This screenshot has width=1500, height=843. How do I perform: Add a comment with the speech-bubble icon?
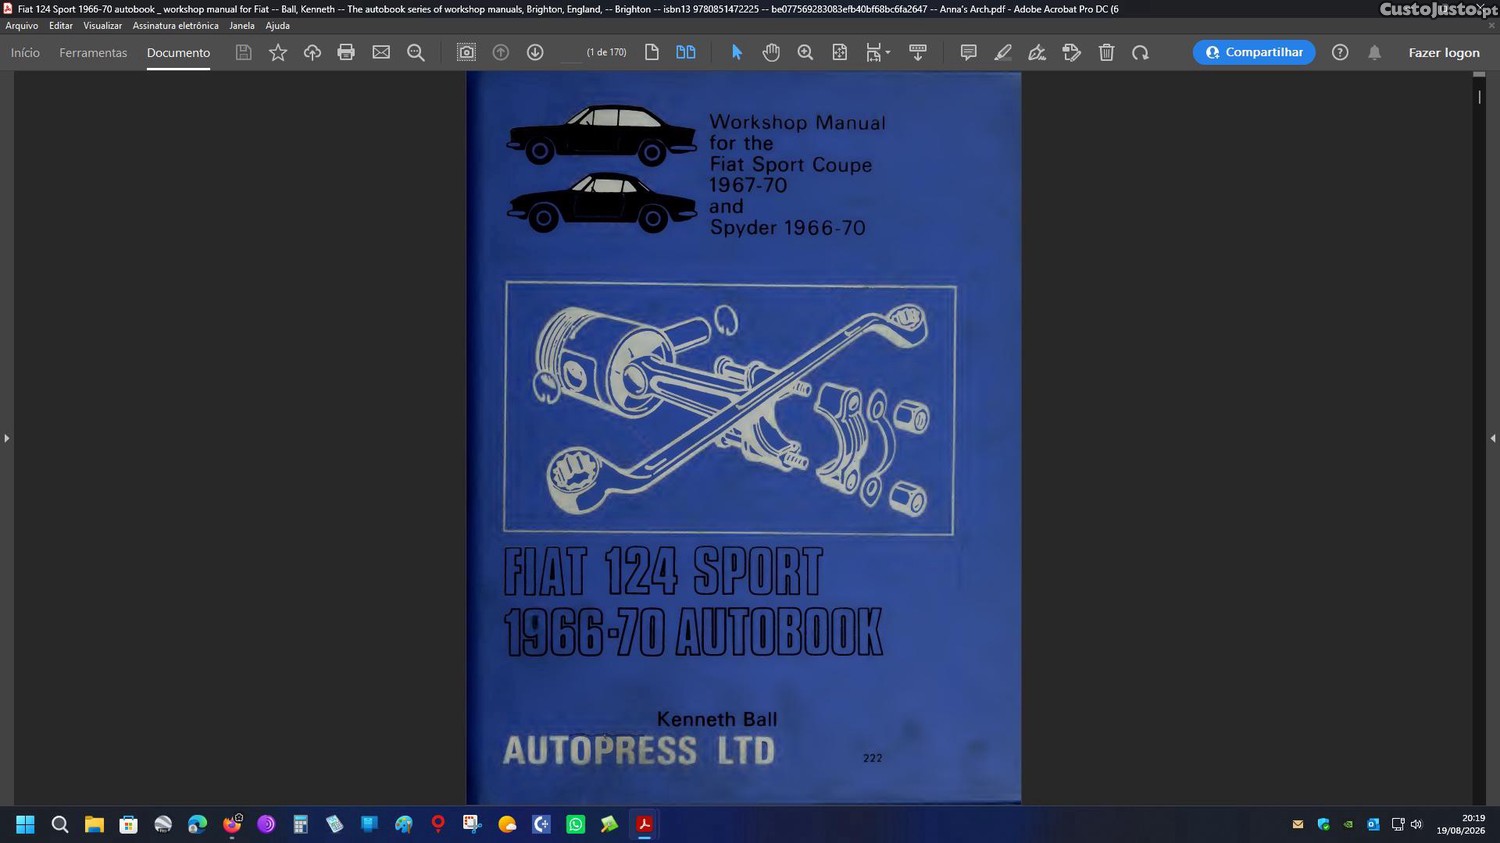point(968,52)
